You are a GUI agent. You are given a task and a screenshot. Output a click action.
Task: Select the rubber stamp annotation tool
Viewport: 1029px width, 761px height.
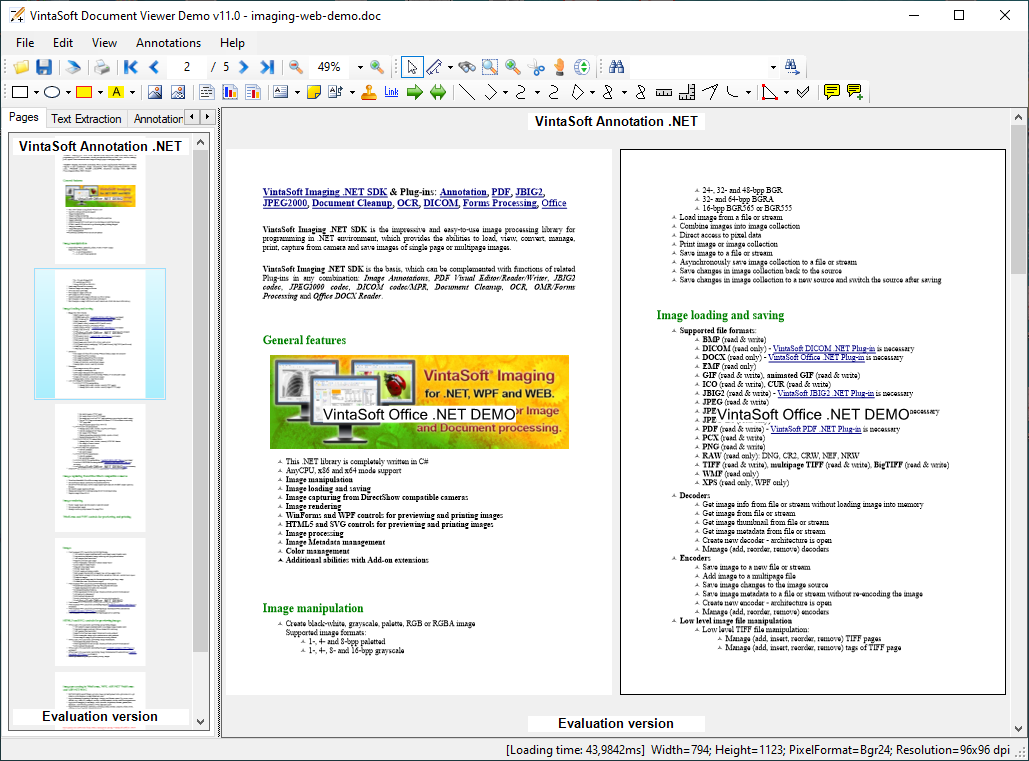[x=369, y=93]
